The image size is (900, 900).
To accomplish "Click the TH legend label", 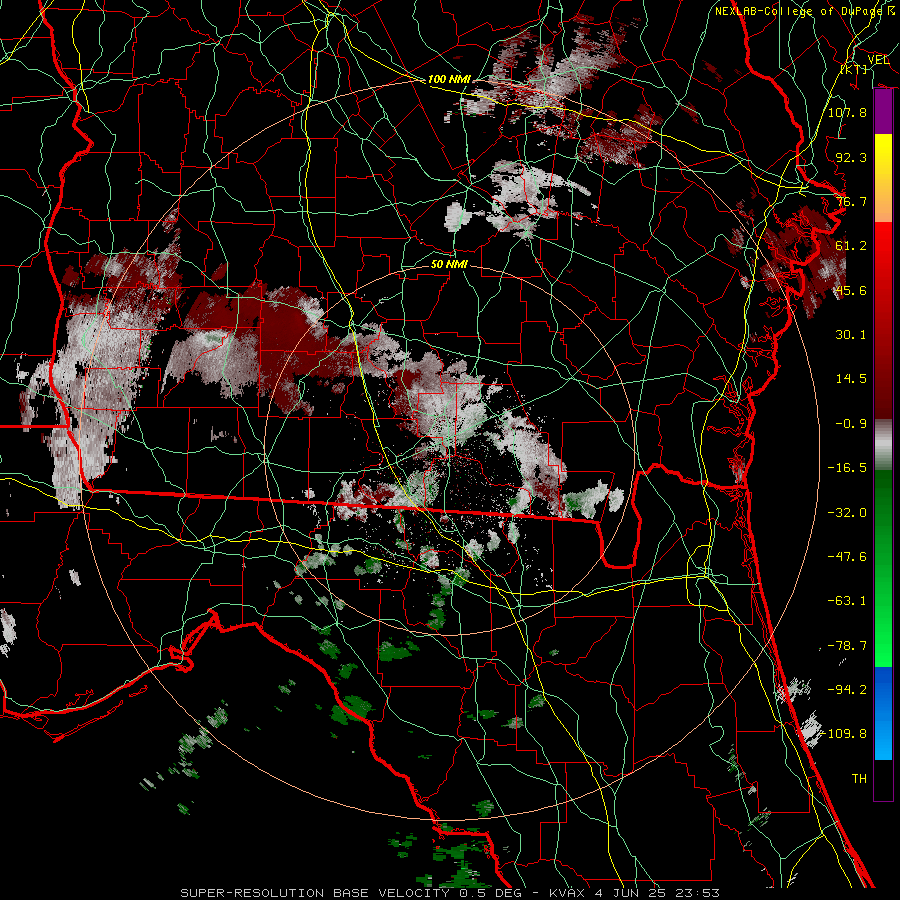I will (859, 779).
